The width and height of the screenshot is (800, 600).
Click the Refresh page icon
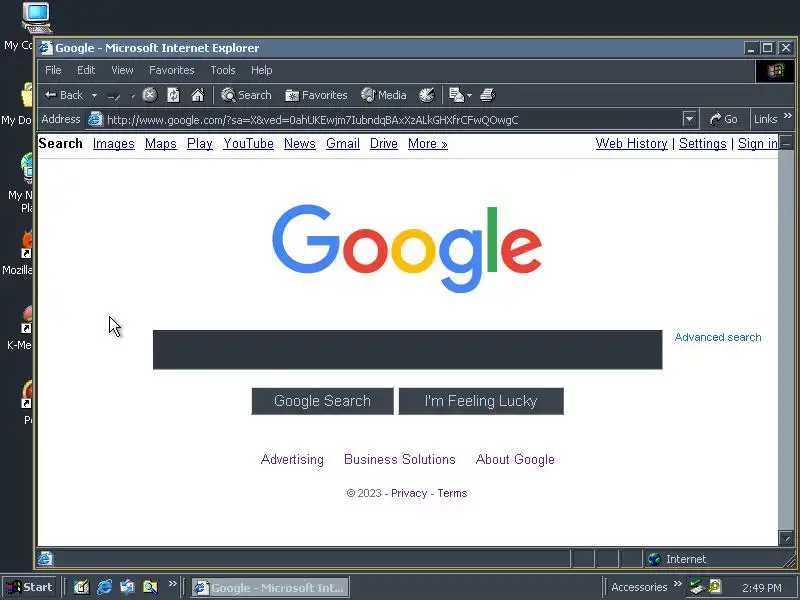tap(173, 95)
